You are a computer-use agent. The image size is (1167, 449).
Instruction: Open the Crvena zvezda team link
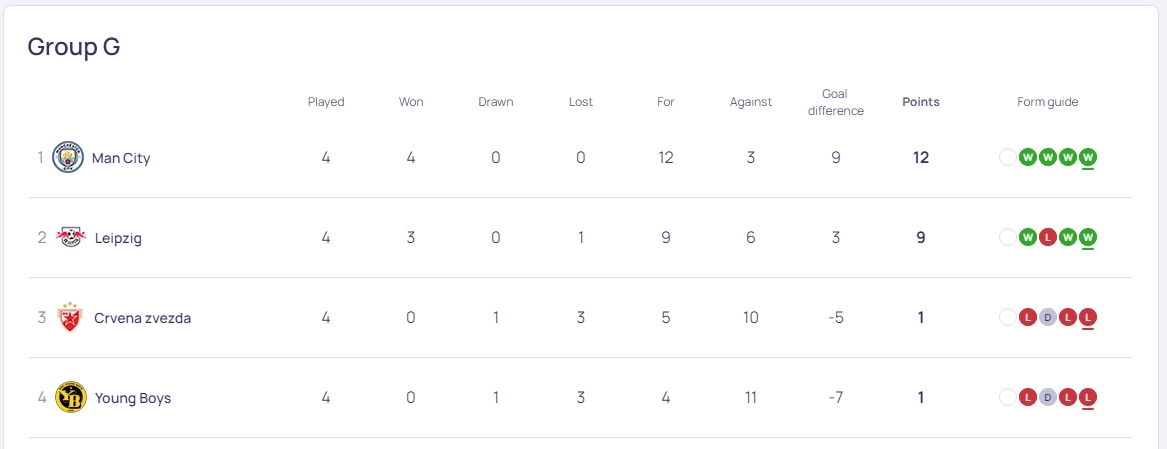click(x=142, y=318)
